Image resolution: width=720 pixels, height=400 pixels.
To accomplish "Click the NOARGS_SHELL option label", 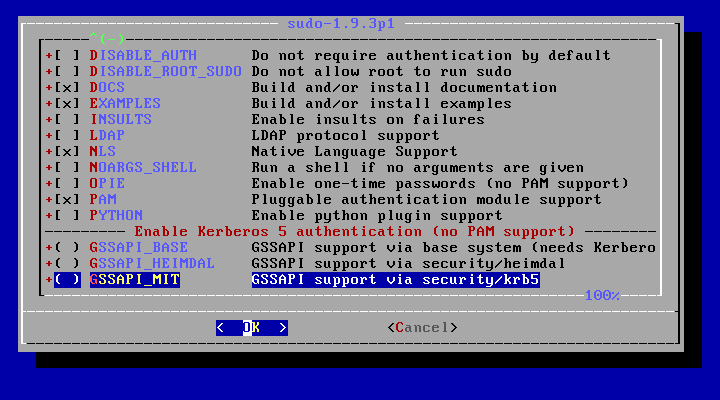I will tap(143, 168).
